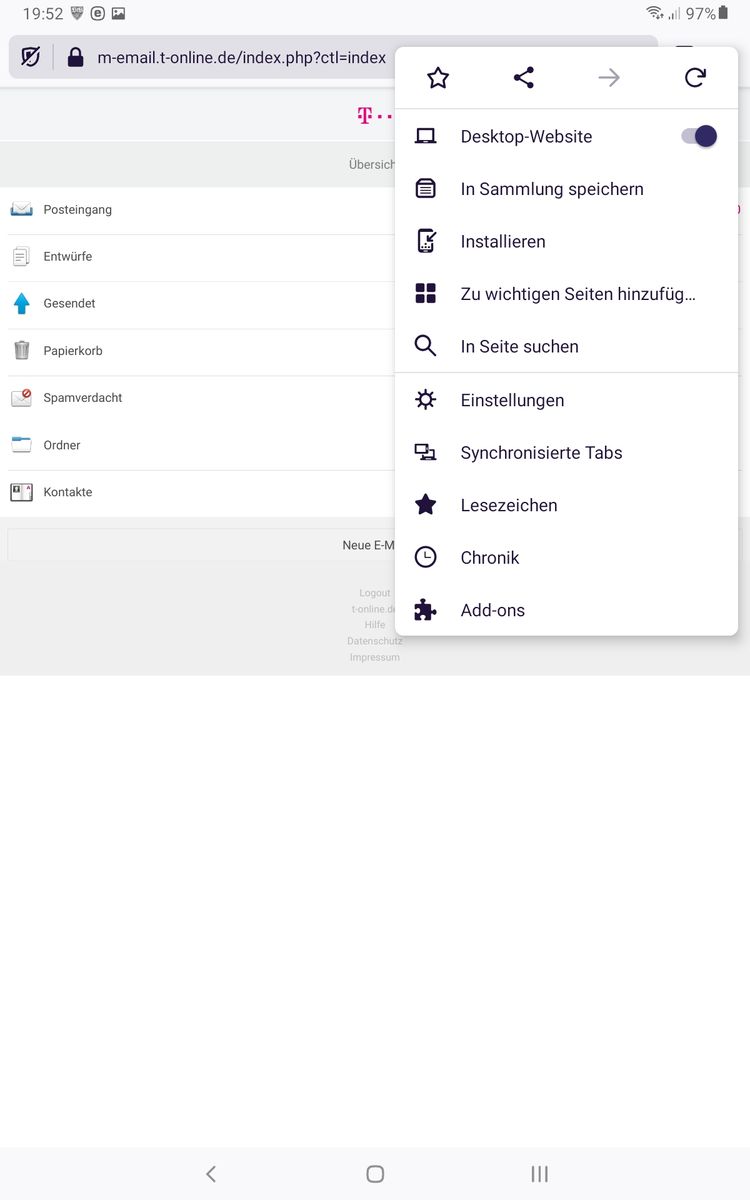
Task: Open Add-ons menu entry
Action: tap(492, 610)
